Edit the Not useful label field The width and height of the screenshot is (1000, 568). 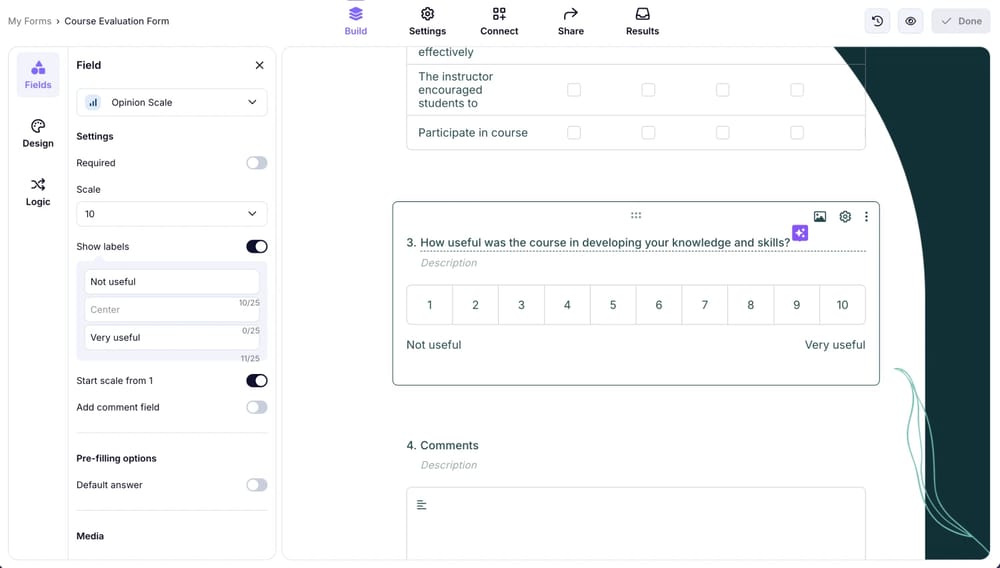point(172,281)
